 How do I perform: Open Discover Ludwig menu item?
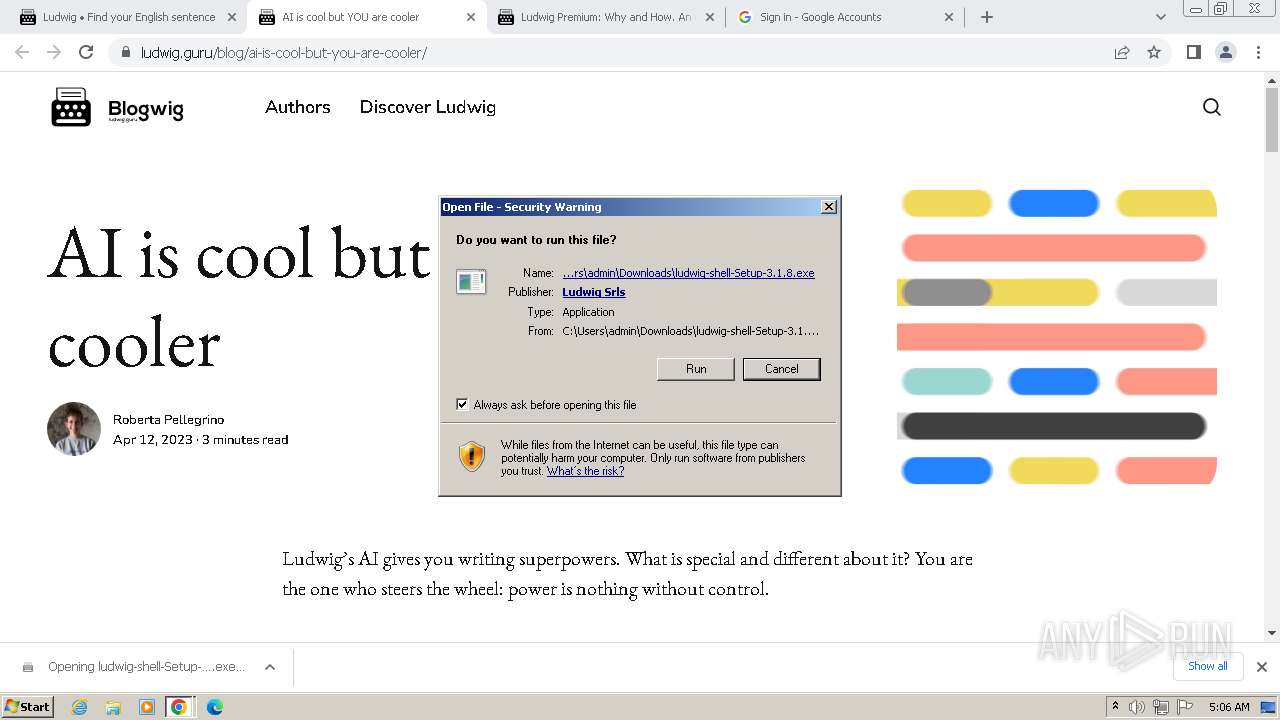click(428, 107)
